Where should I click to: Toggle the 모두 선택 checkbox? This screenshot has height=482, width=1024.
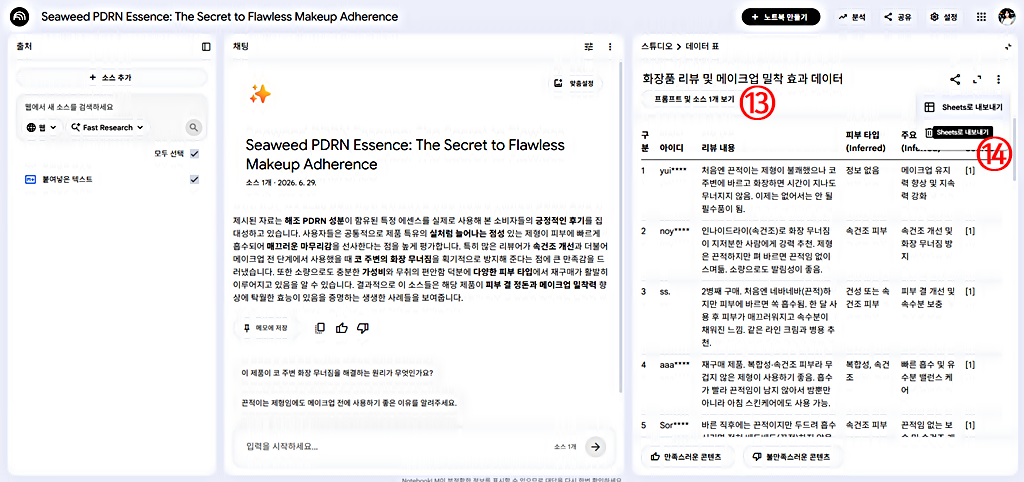194,154
